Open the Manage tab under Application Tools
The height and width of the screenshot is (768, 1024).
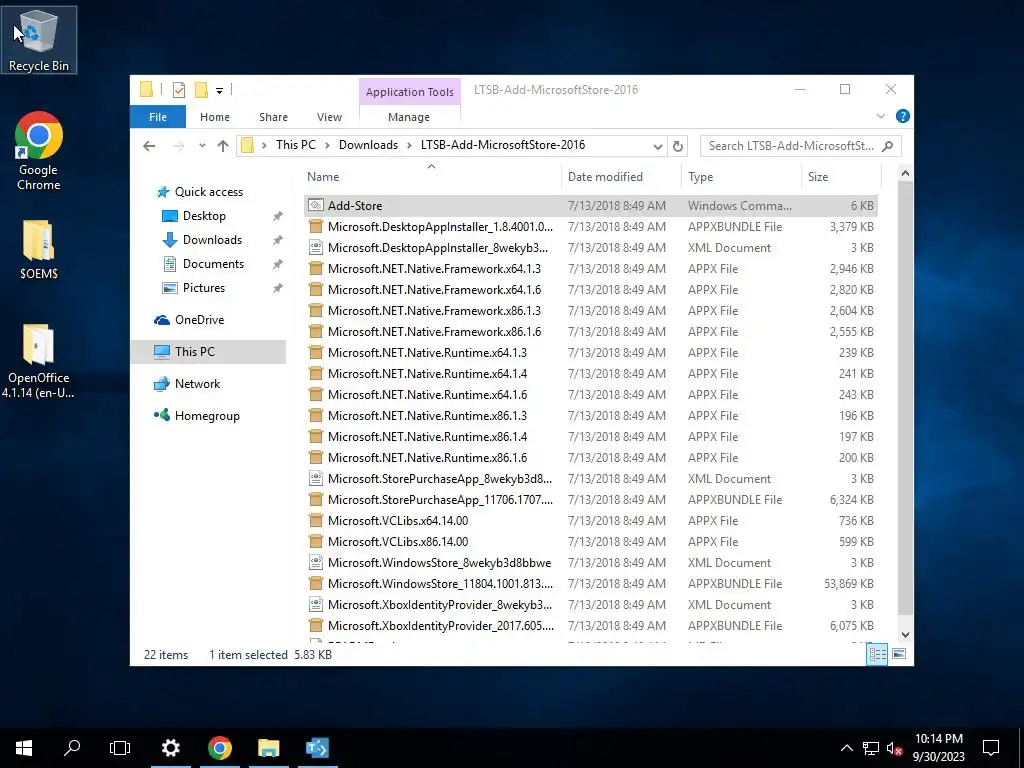[x=409, y=117]
